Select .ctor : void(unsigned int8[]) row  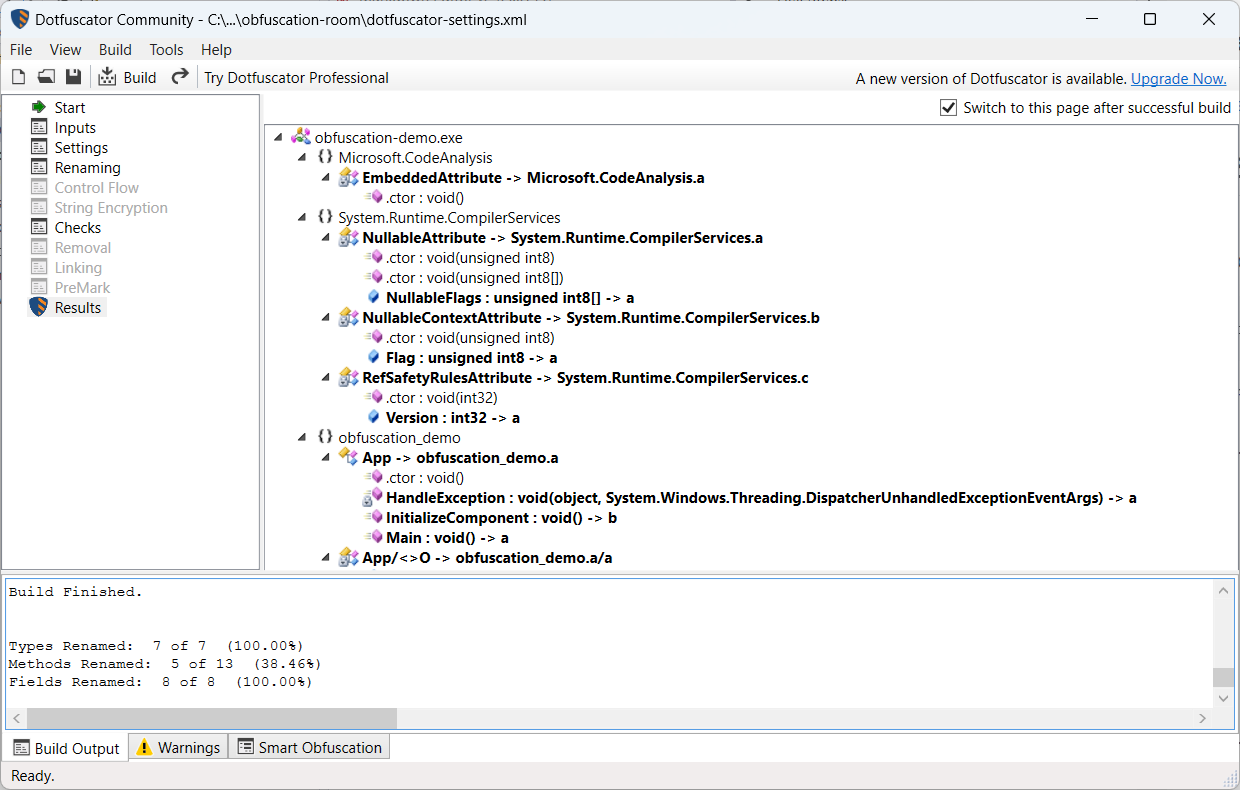click(x=475, y=278)
